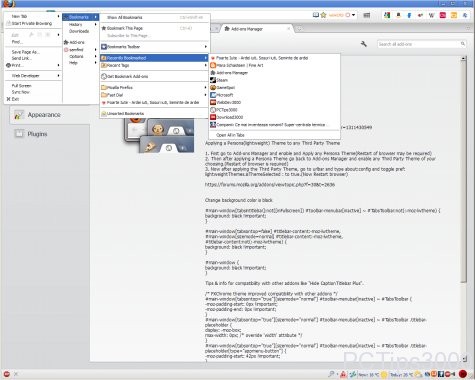Expand the Recent Tags submenu arrow
Image resolution: width=475 pixels, height=380 pixels.
tap(206, 65)
